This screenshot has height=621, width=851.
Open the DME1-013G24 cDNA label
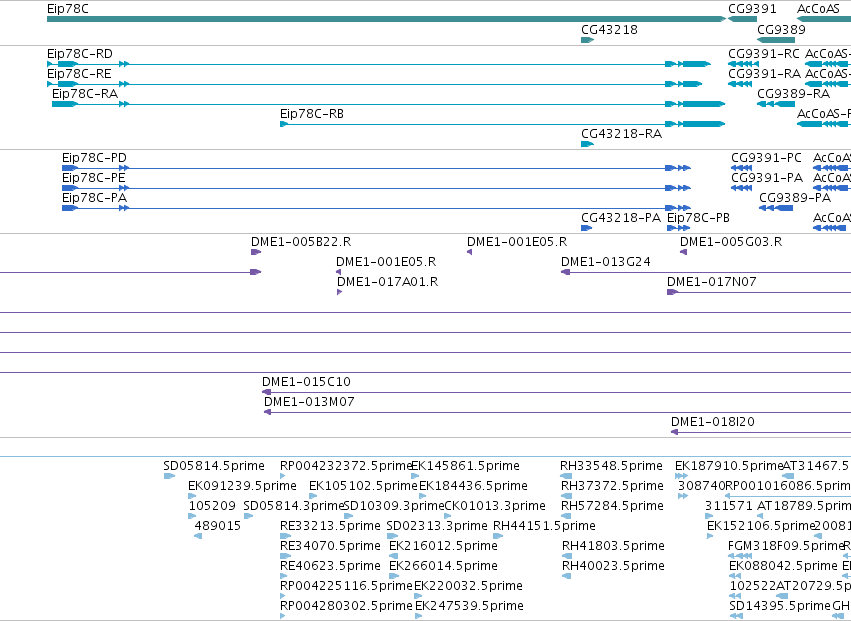606,262
